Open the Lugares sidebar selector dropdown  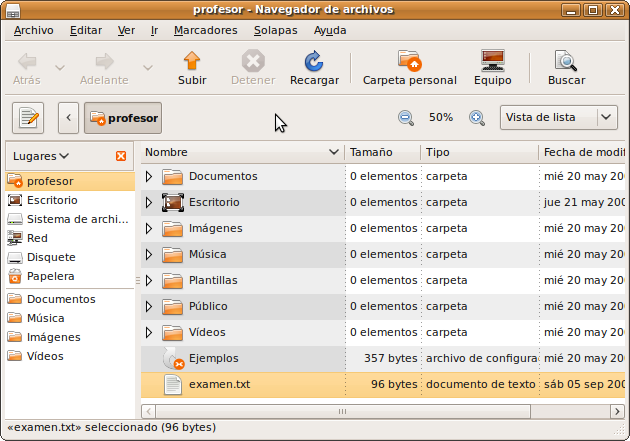pos(41,156)
